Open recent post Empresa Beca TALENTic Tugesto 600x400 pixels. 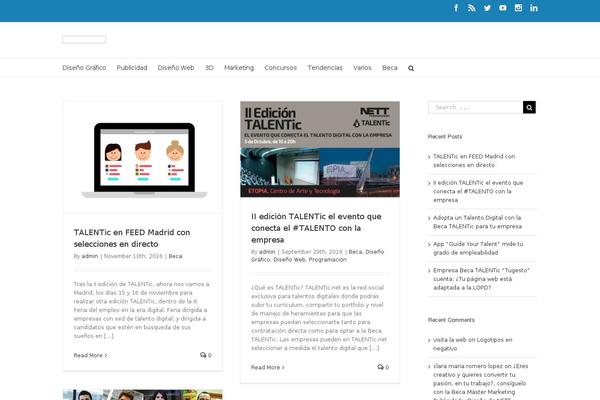(x=481, y=279)
